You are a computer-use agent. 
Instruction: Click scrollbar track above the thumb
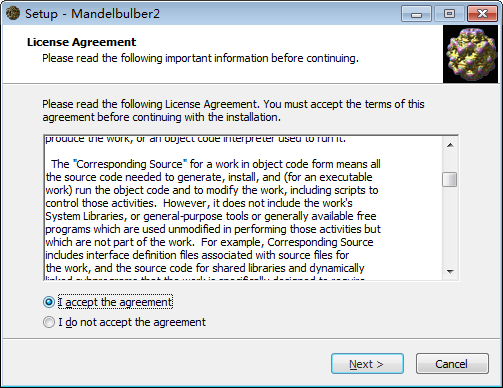(450, 162)
